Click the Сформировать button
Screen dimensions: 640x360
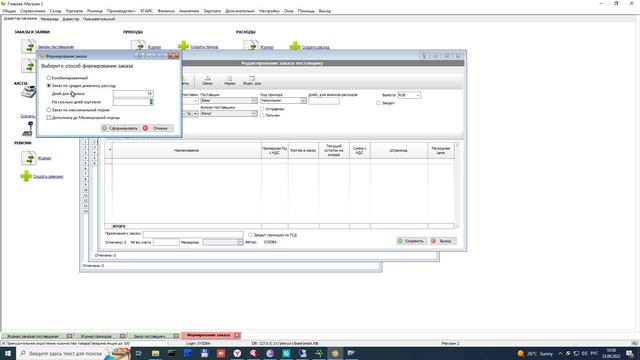(x=120, y=128)
